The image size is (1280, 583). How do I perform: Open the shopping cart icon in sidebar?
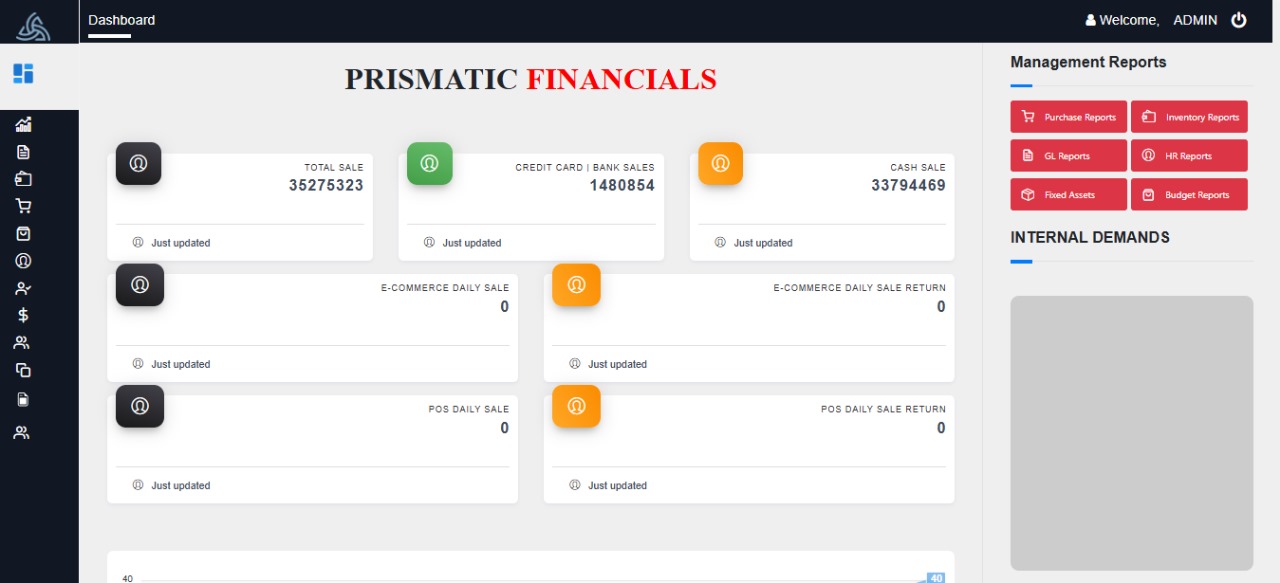23,206
